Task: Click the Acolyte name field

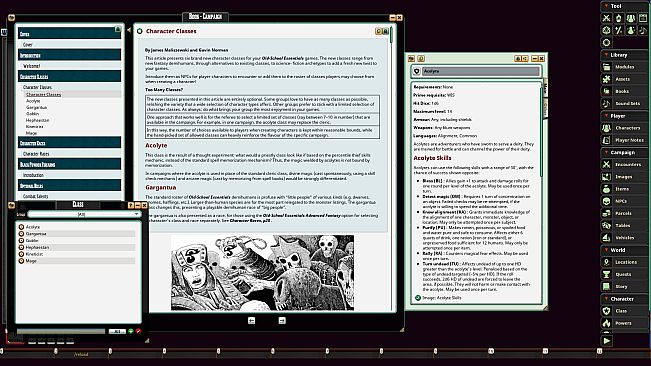Action: (480, 71)
